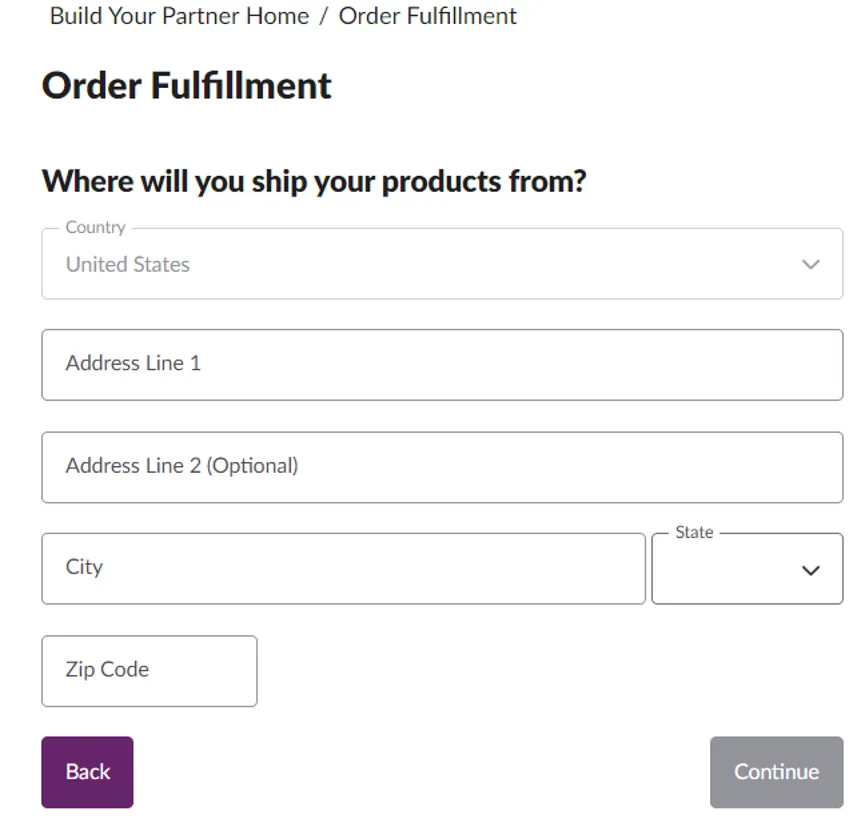Click the 'Zip Code' placeholder text

107,670
